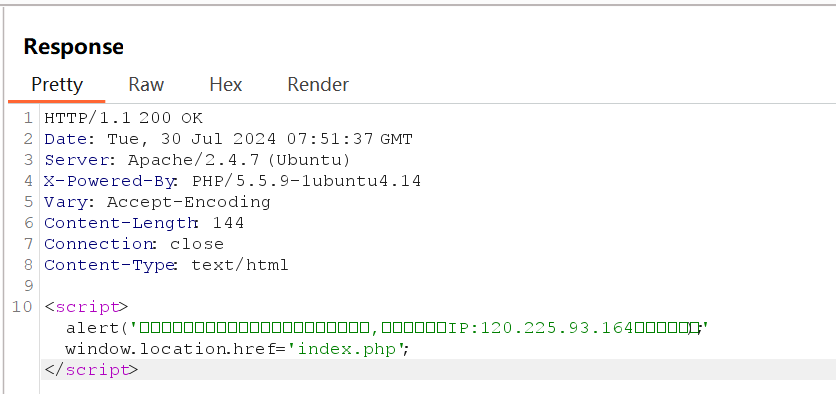Click the IP address 120.225.93.164 in alert
Screen dimensions: 836x394
(x=556, y=328)
